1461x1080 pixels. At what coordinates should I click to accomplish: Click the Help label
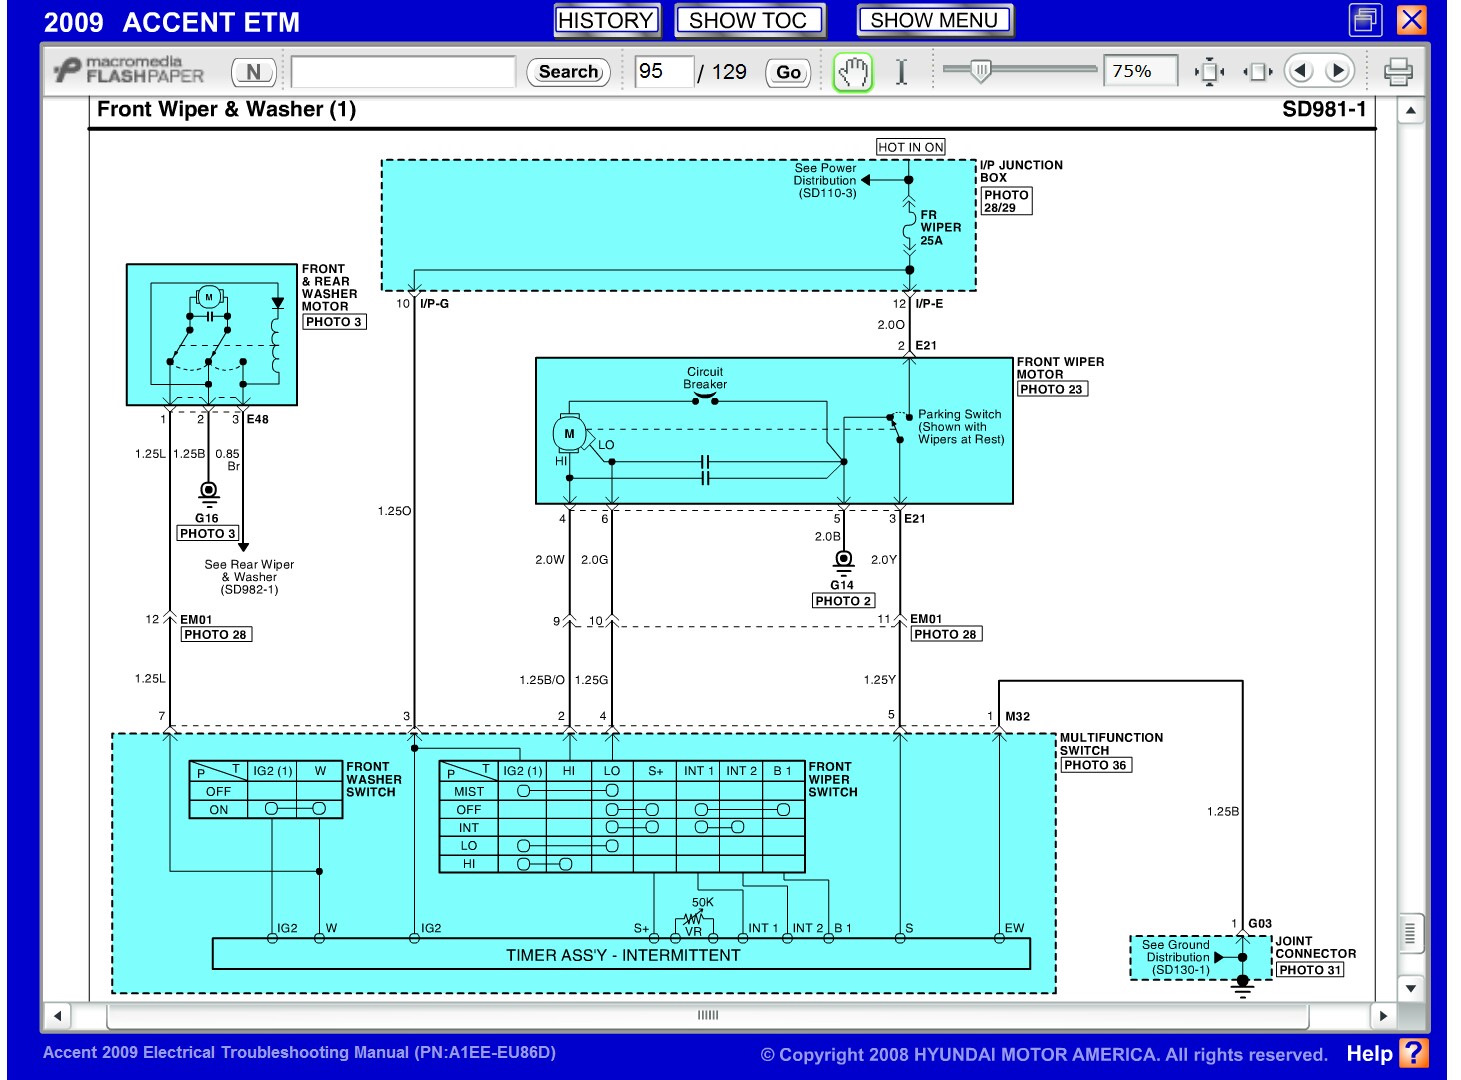pyautogui.click(x=1369, y=1054)
